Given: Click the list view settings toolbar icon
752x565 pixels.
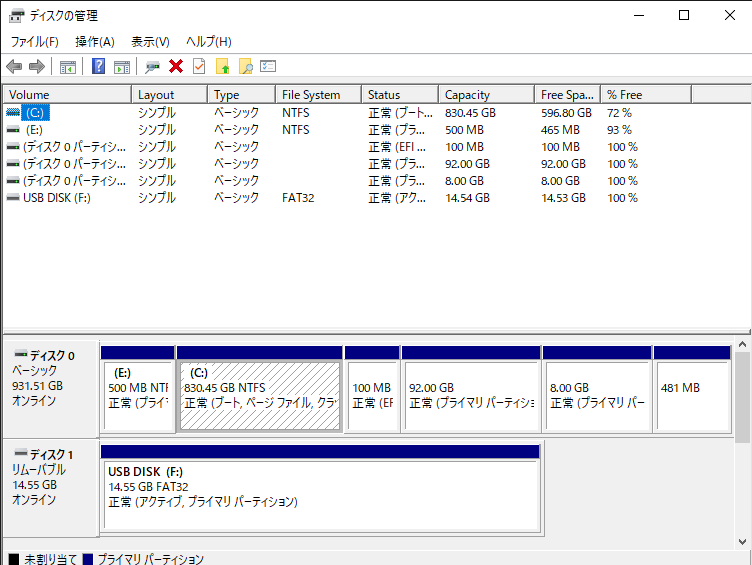Looking at the screenshot, I should 268,66.
